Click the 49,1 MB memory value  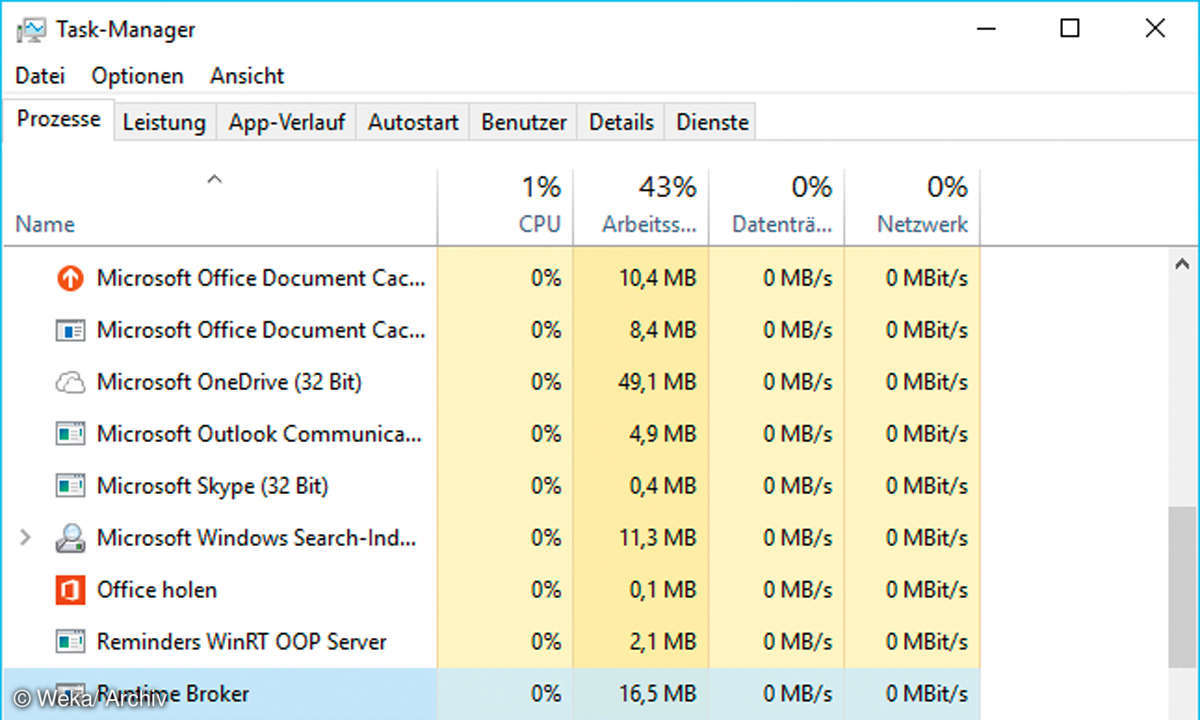(x=658, y=382)
